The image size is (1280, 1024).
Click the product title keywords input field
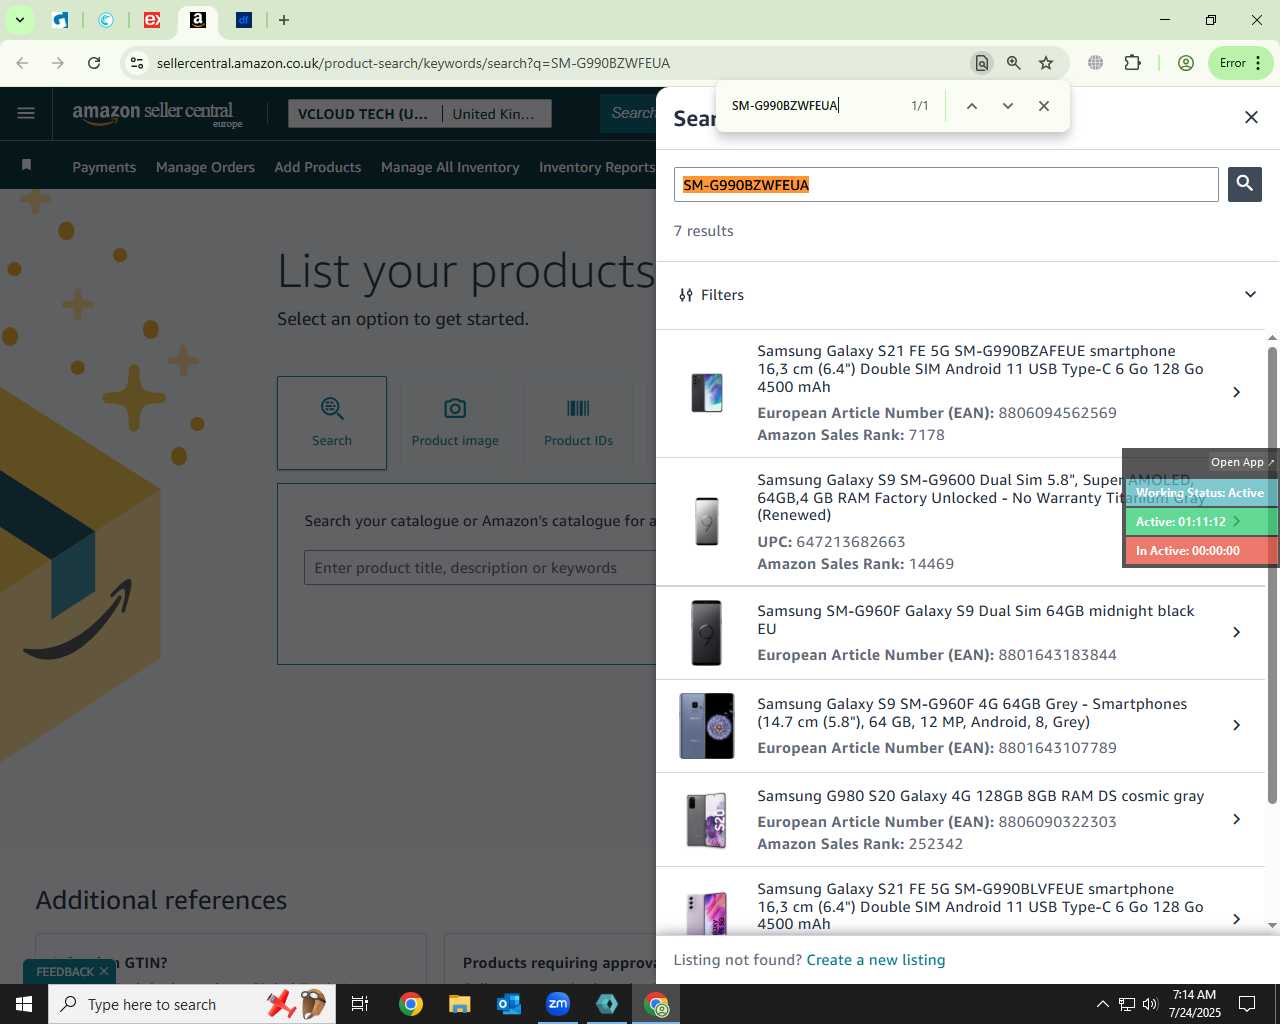480,567
